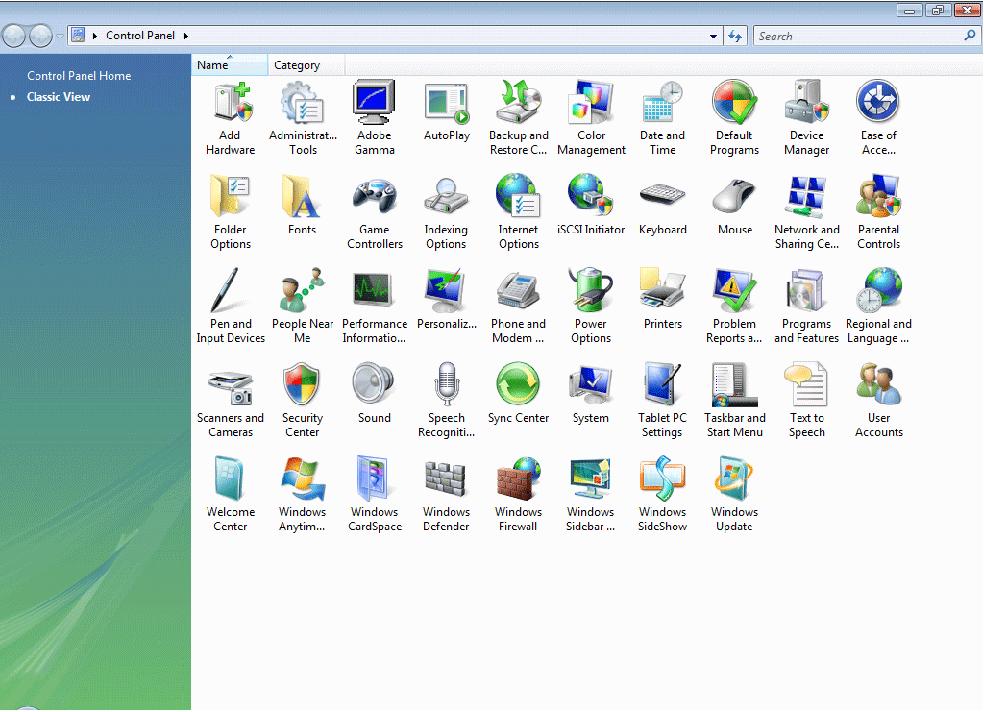Screen dimensions: 984x712
Task: Switch to Classic View
Action: coord(58,97)
